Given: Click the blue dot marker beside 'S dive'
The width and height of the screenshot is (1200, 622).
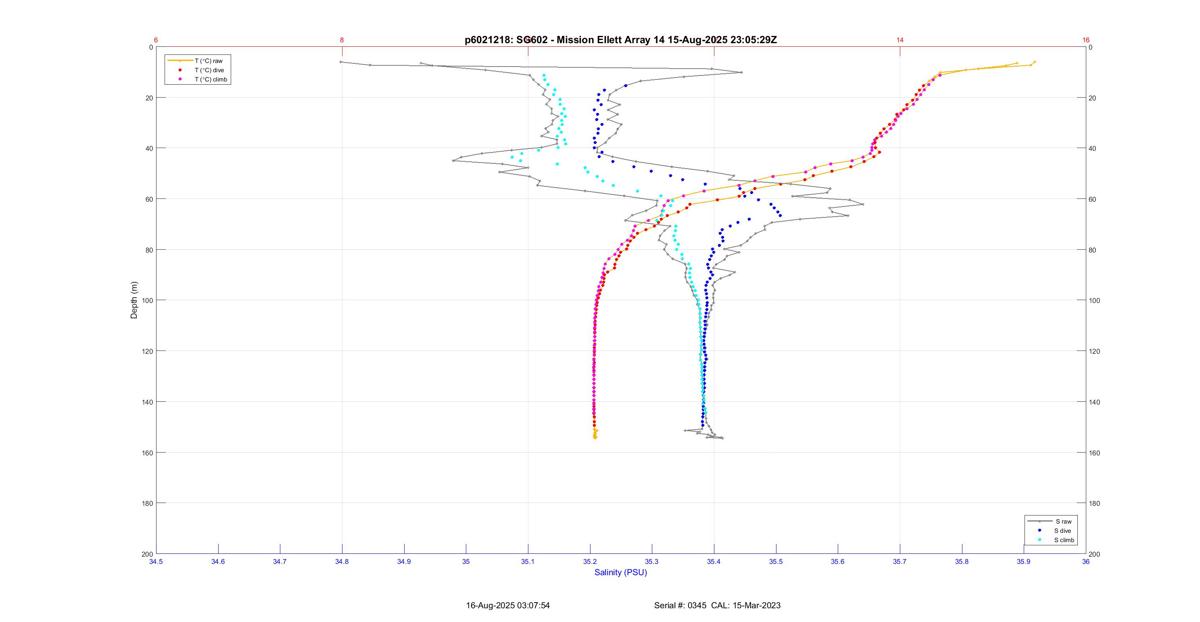Looking at the screenshot, I should [1040, 530].
